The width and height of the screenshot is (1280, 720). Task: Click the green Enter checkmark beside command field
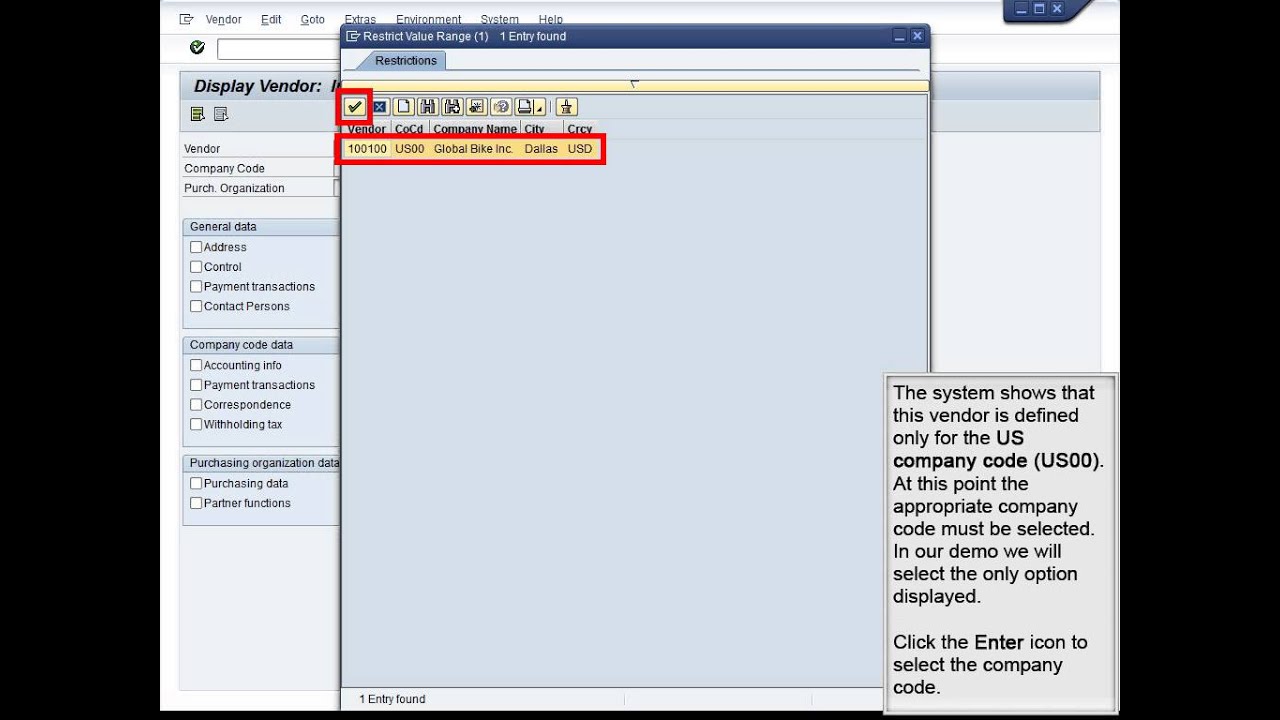[x=197, y=48]
